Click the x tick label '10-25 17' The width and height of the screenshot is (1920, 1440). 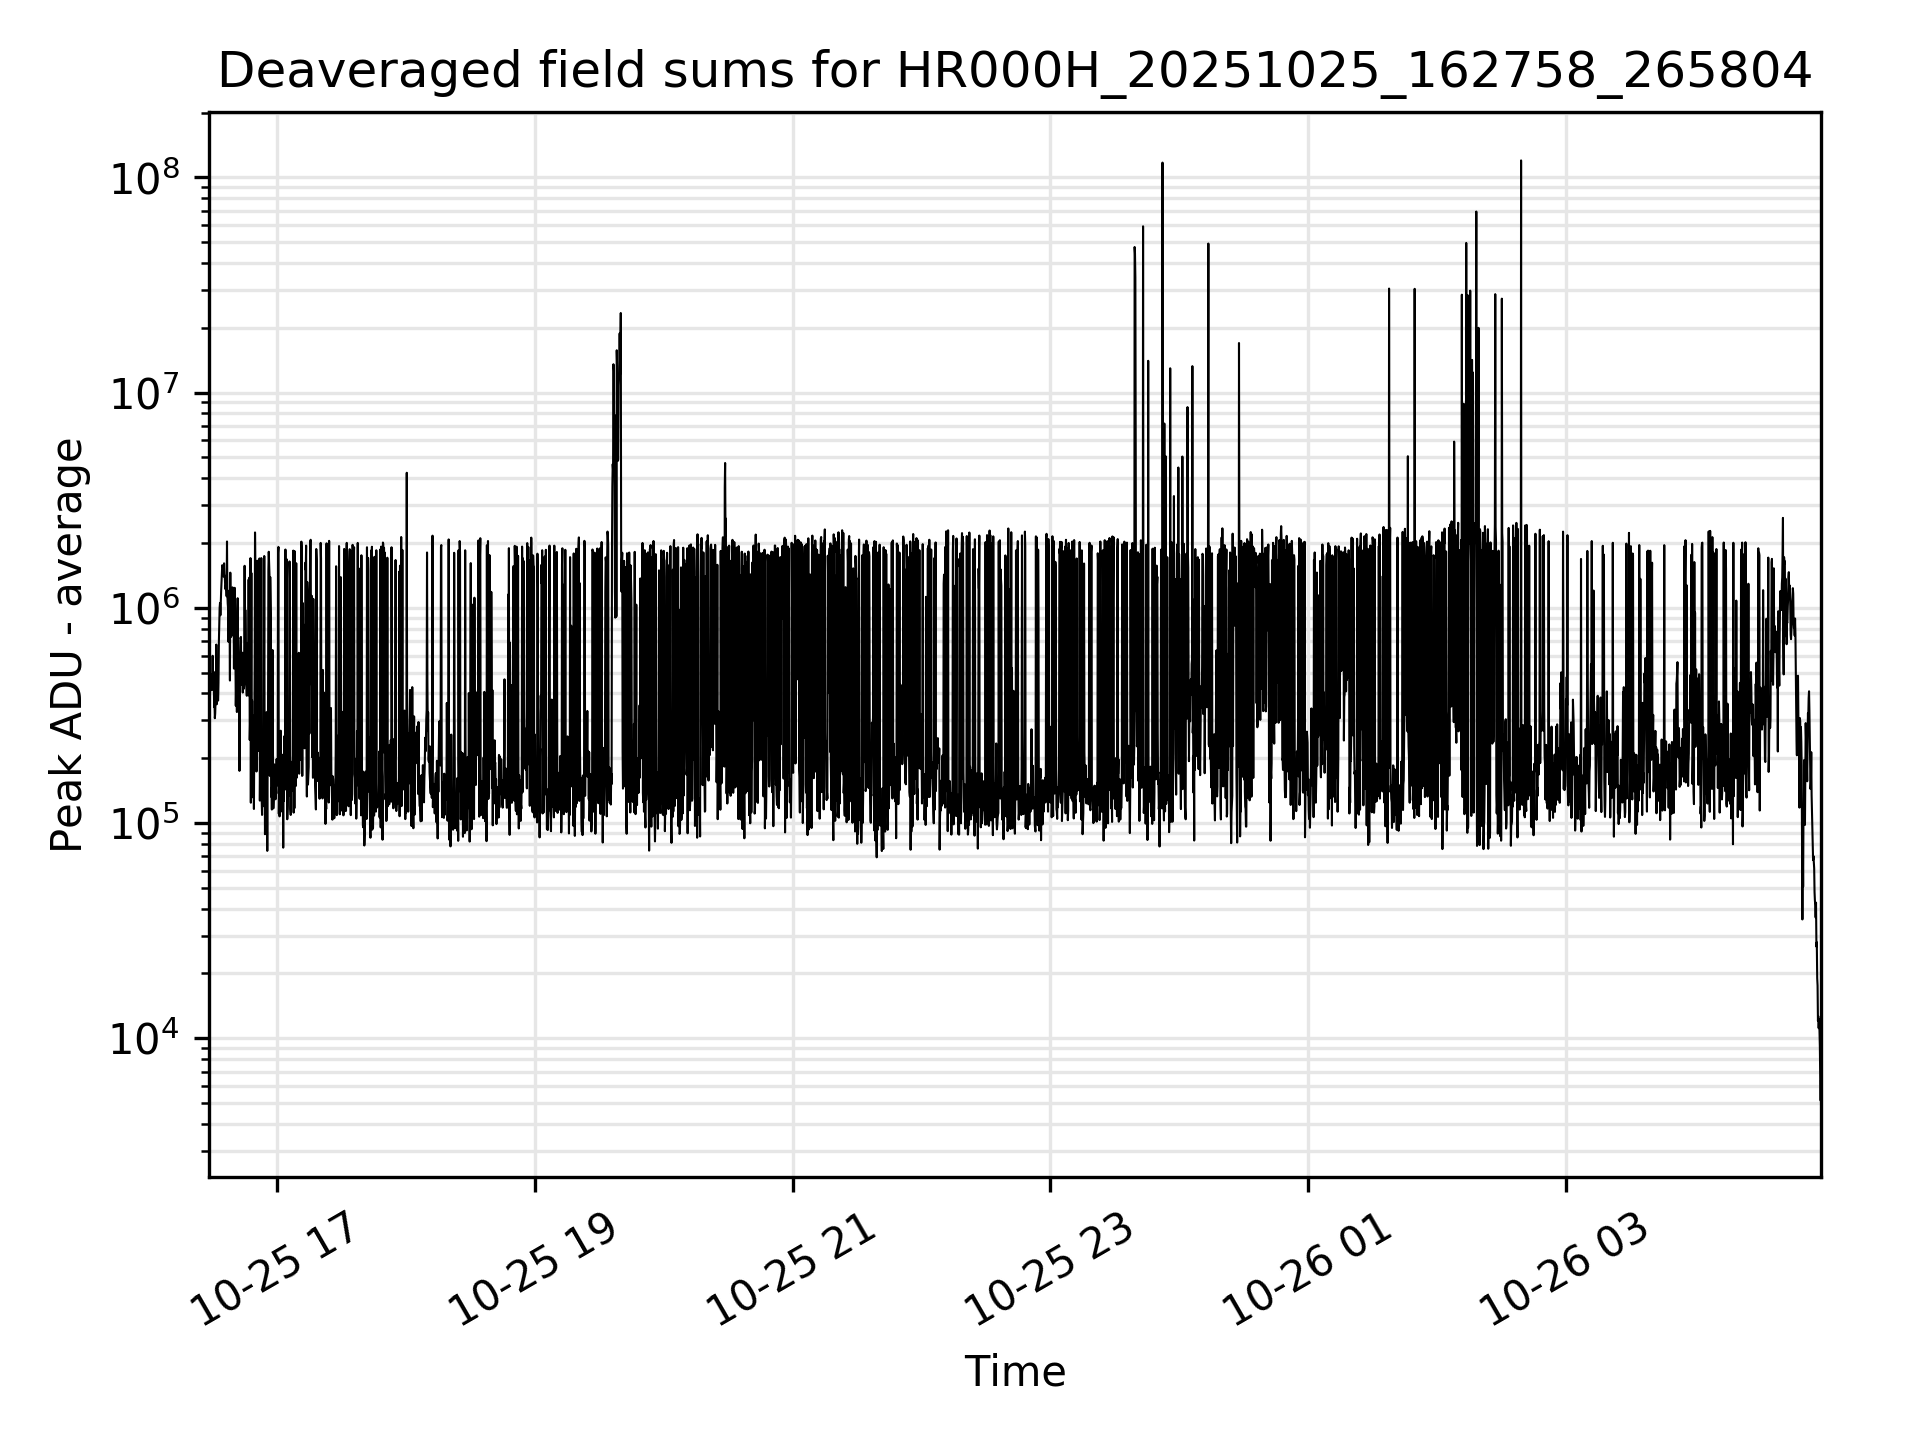coord(274,1270)
